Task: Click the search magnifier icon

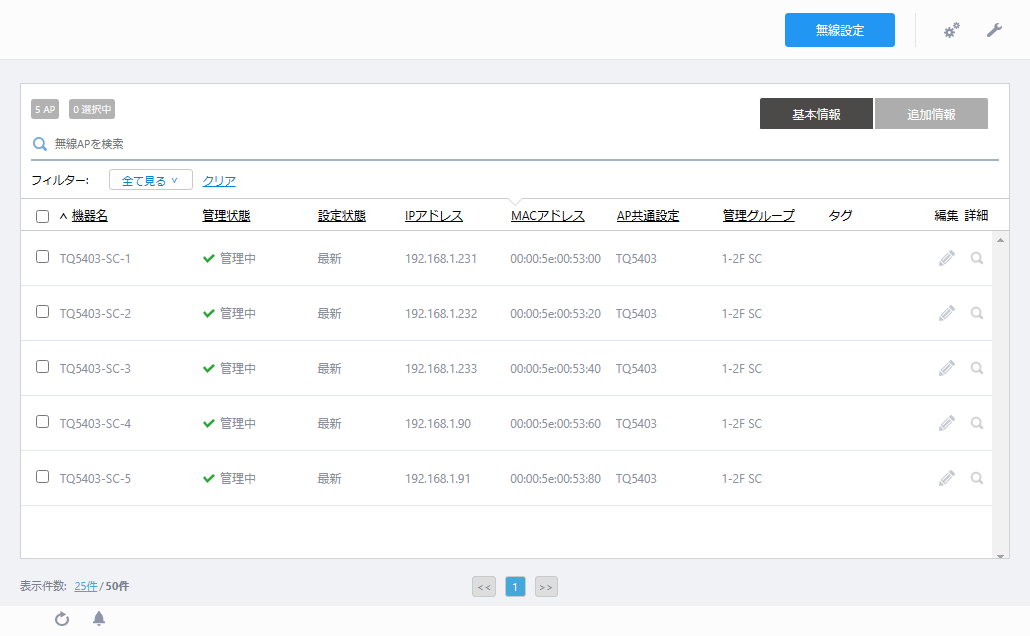Action: click(x=40, y=144)
